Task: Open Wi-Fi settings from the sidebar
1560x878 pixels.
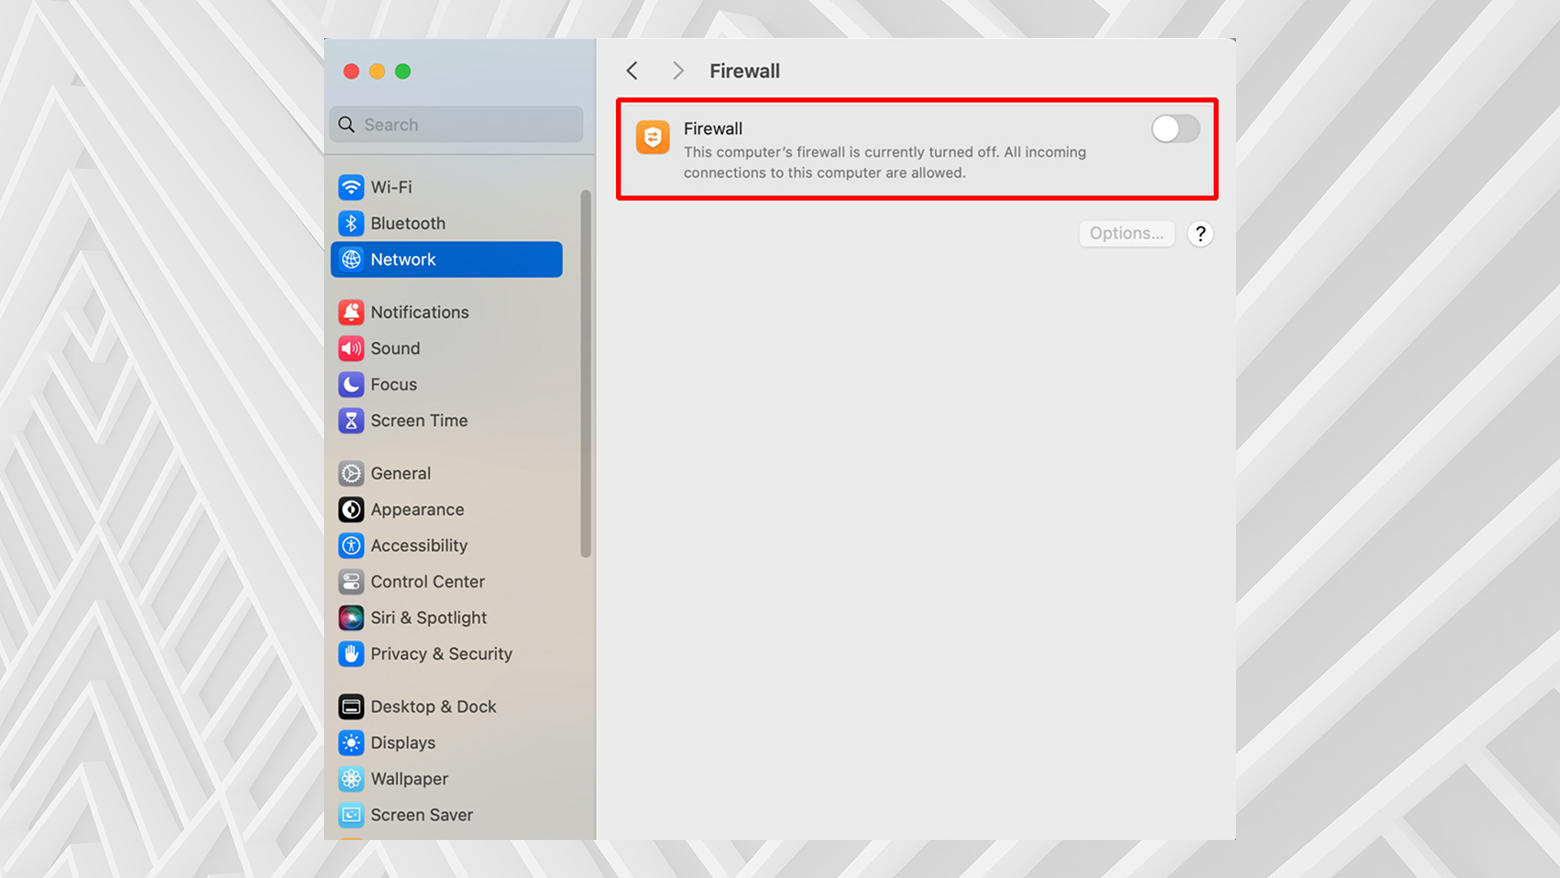Action: [x=390, y=187]
